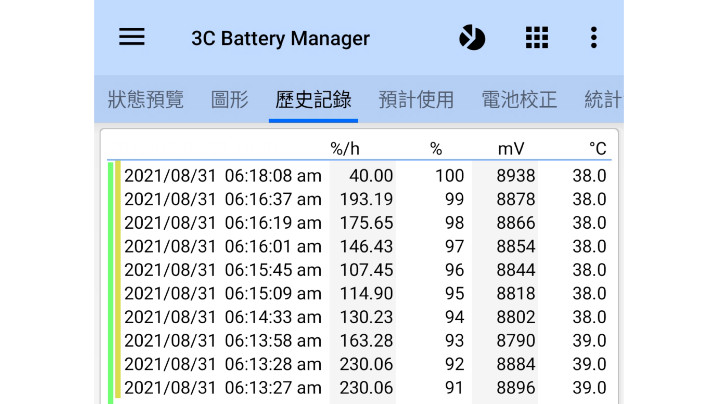Select the 歷史記錄 tab
The width and height of the screenshot is (718, 404).
tap(313, 99)
